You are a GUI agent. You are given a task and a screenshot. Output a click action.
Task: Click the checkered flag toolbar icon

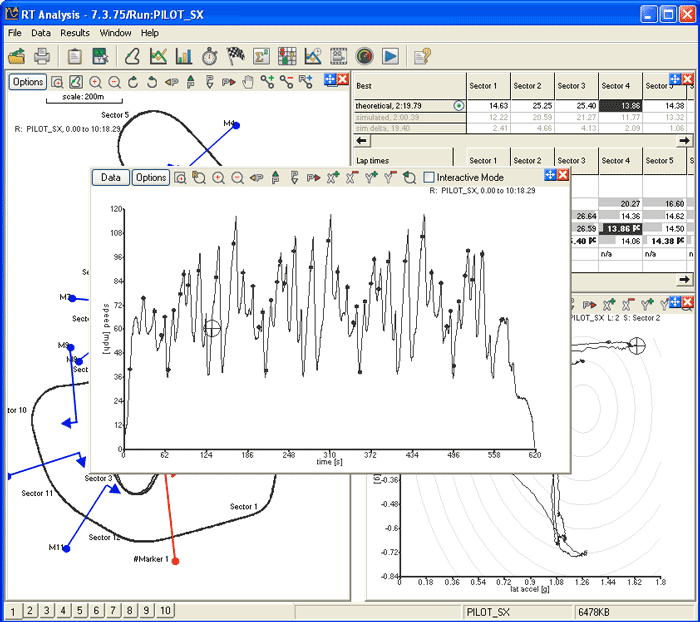(236, 57)
